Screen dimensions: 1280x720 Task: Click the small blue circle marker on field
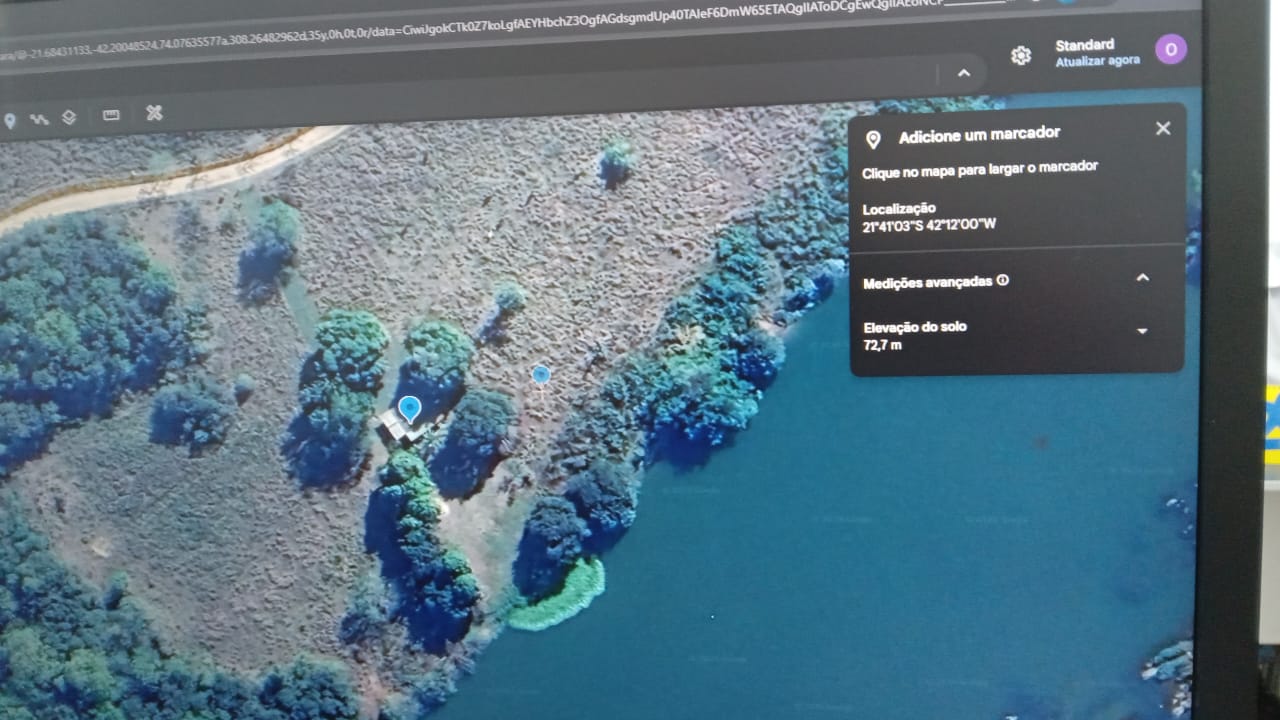(x=541, y=374)
